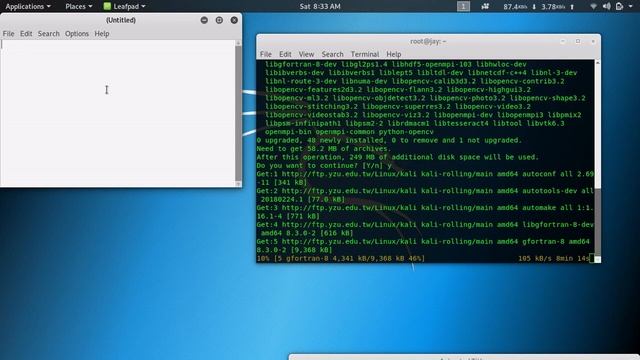Open File menu in Leafpad
This screenshot has height=360, width=640.
pos(8,33)
